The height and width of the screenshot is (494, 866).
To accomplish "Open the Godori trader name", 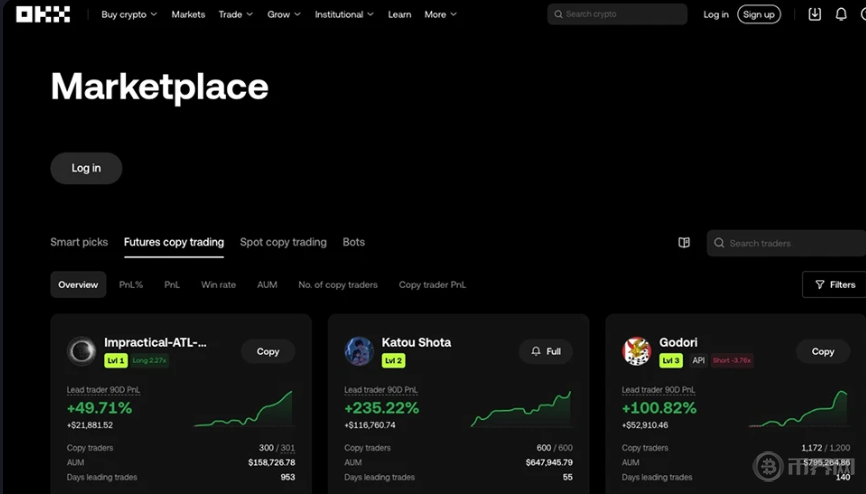I will coord(678,343).
